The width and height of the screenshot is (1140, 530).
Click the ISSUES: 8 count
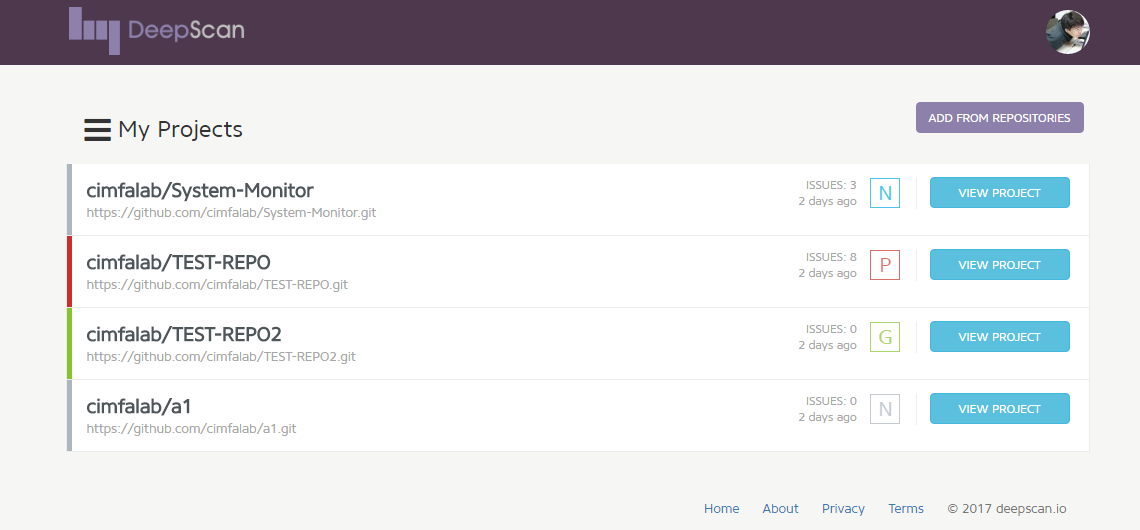click(x=831, y=257)
